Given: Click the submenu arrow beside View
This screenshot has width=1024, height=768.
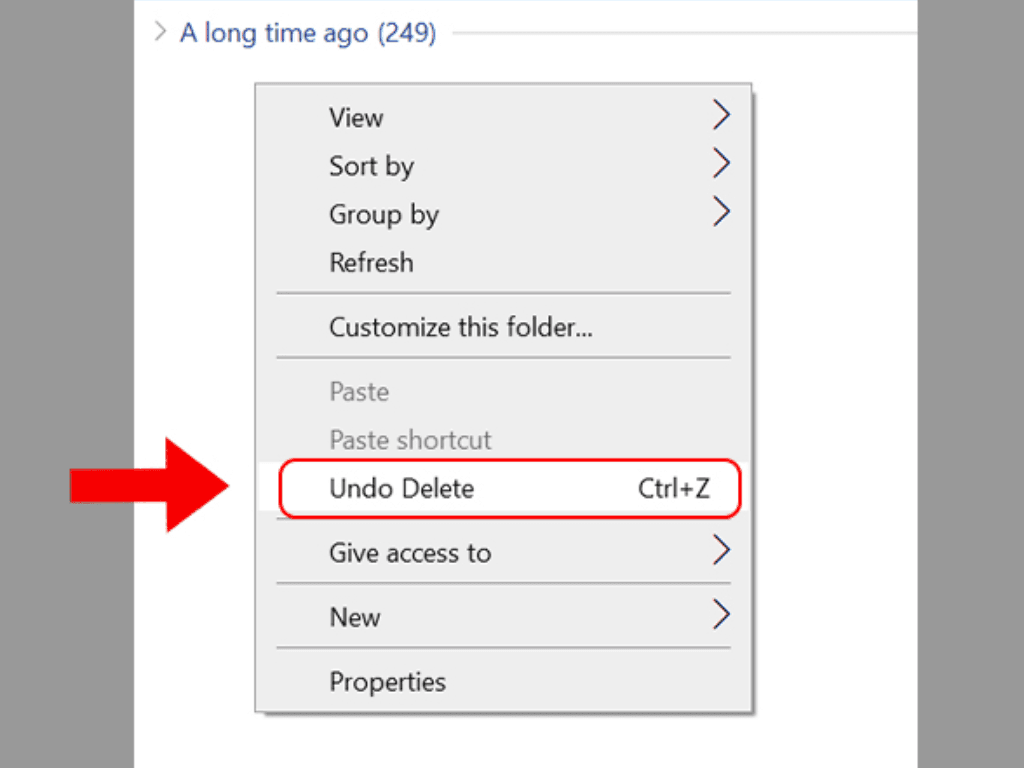Looking at the screenshot, I should click(720, 116).
